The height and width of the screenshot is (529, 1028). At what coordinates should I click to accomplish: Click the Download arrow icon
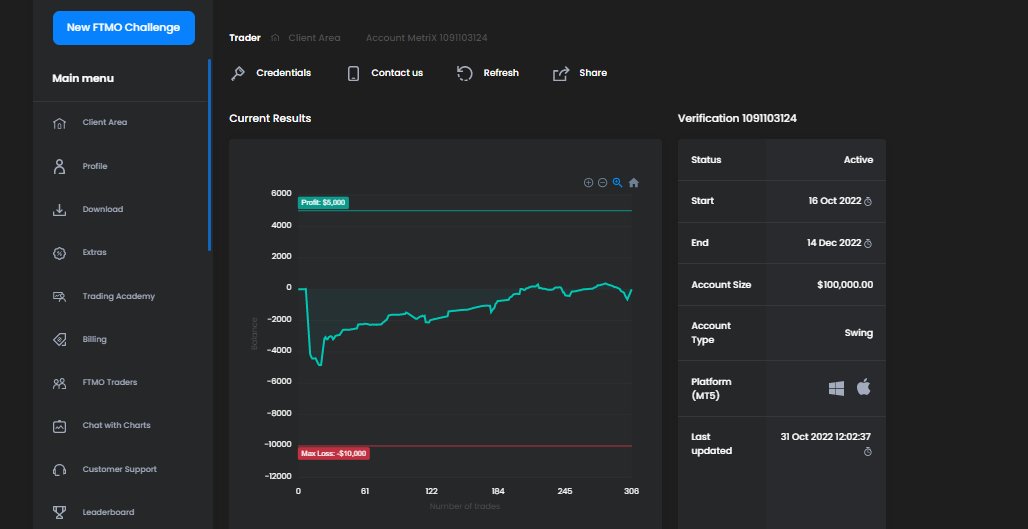tap(60, 210)
